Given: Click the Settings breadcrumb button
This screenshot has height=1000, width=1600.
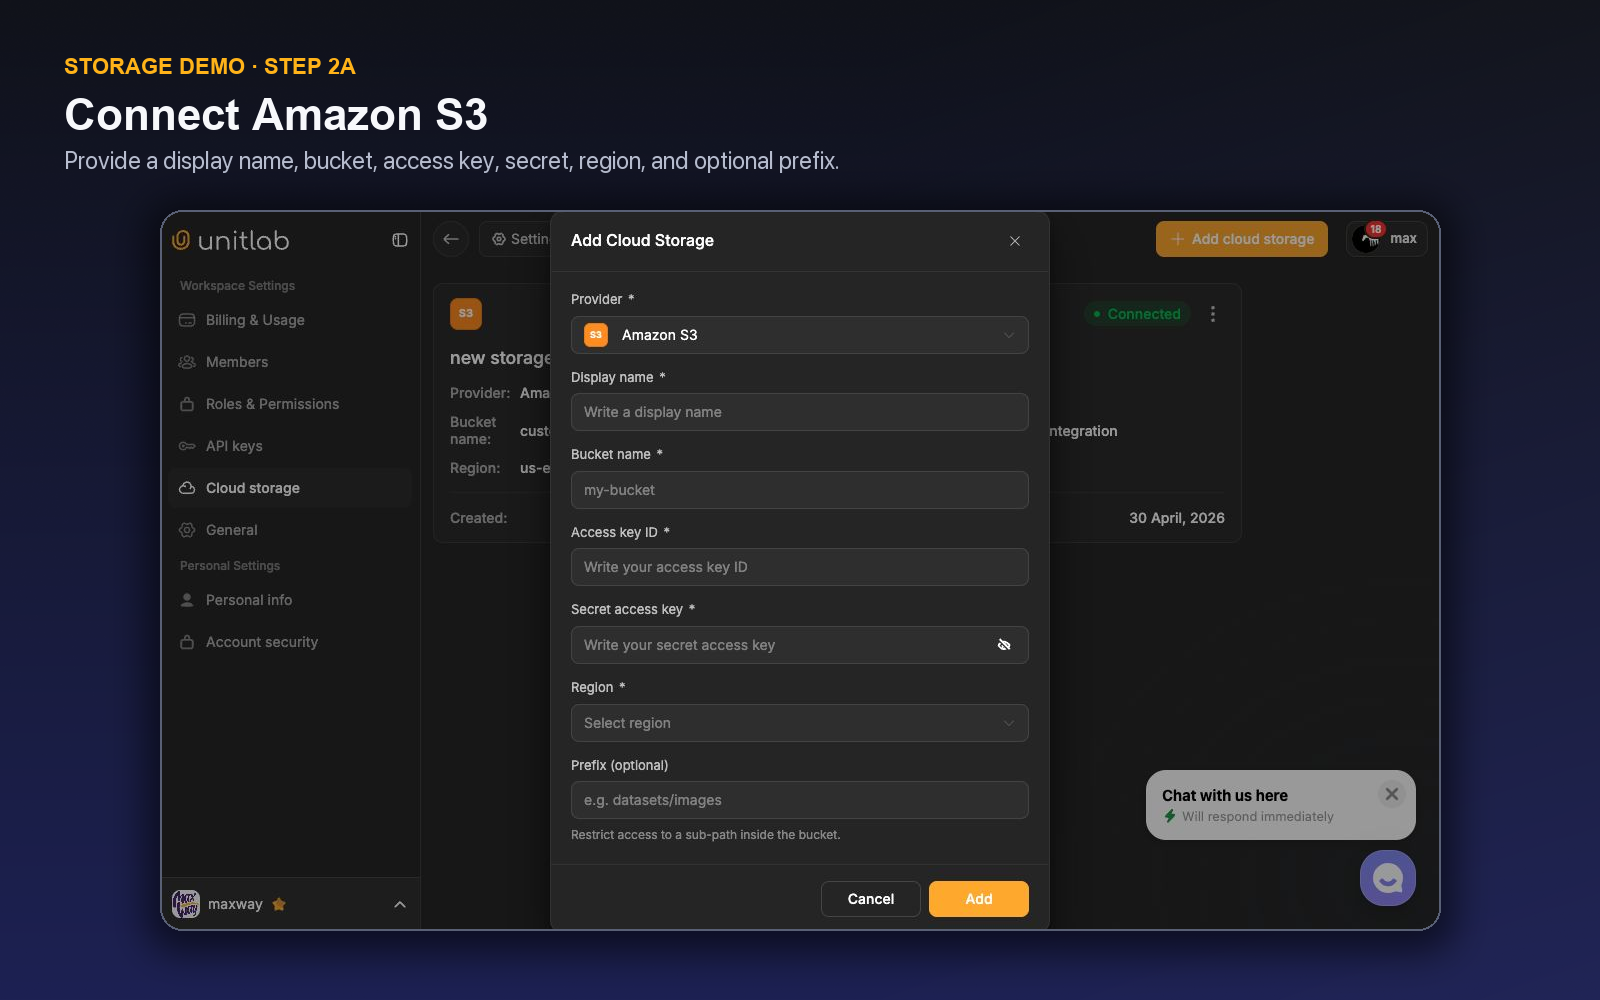Looking at the screenshot, I should pos(515,239).
